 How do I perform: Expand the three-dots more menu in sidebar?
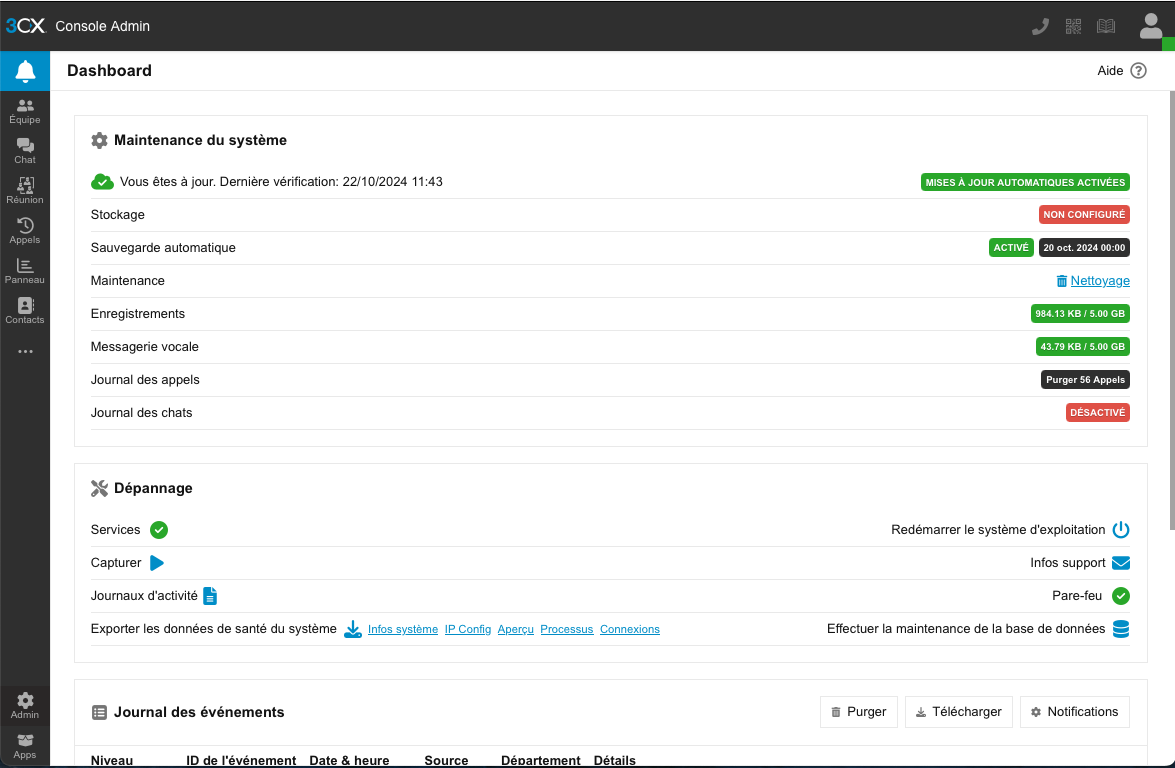click(x=25, y=351)
